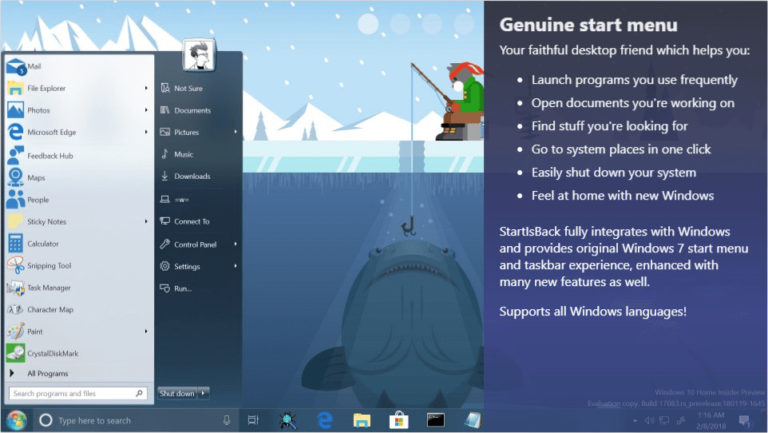Click the Task View taskbar icon

pos(253,420)
